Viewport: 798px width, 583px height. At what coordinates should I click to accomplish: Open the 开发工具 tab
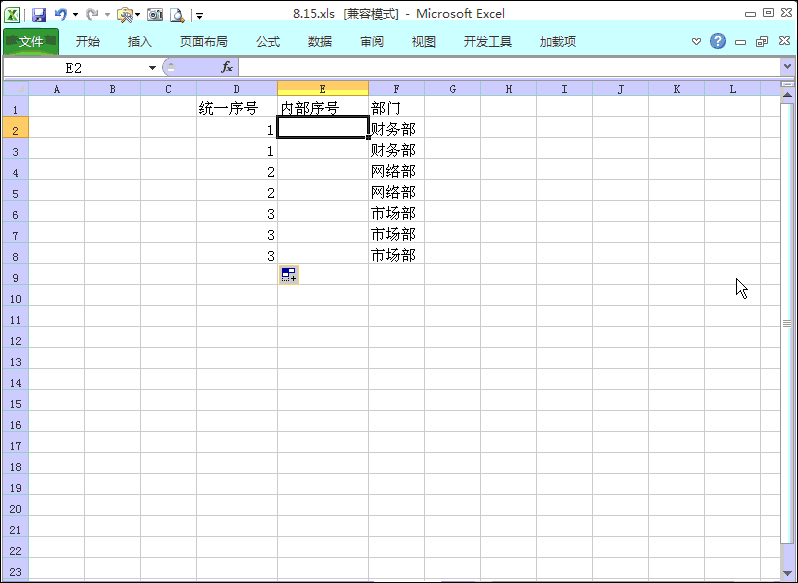(x=488, y=42)
